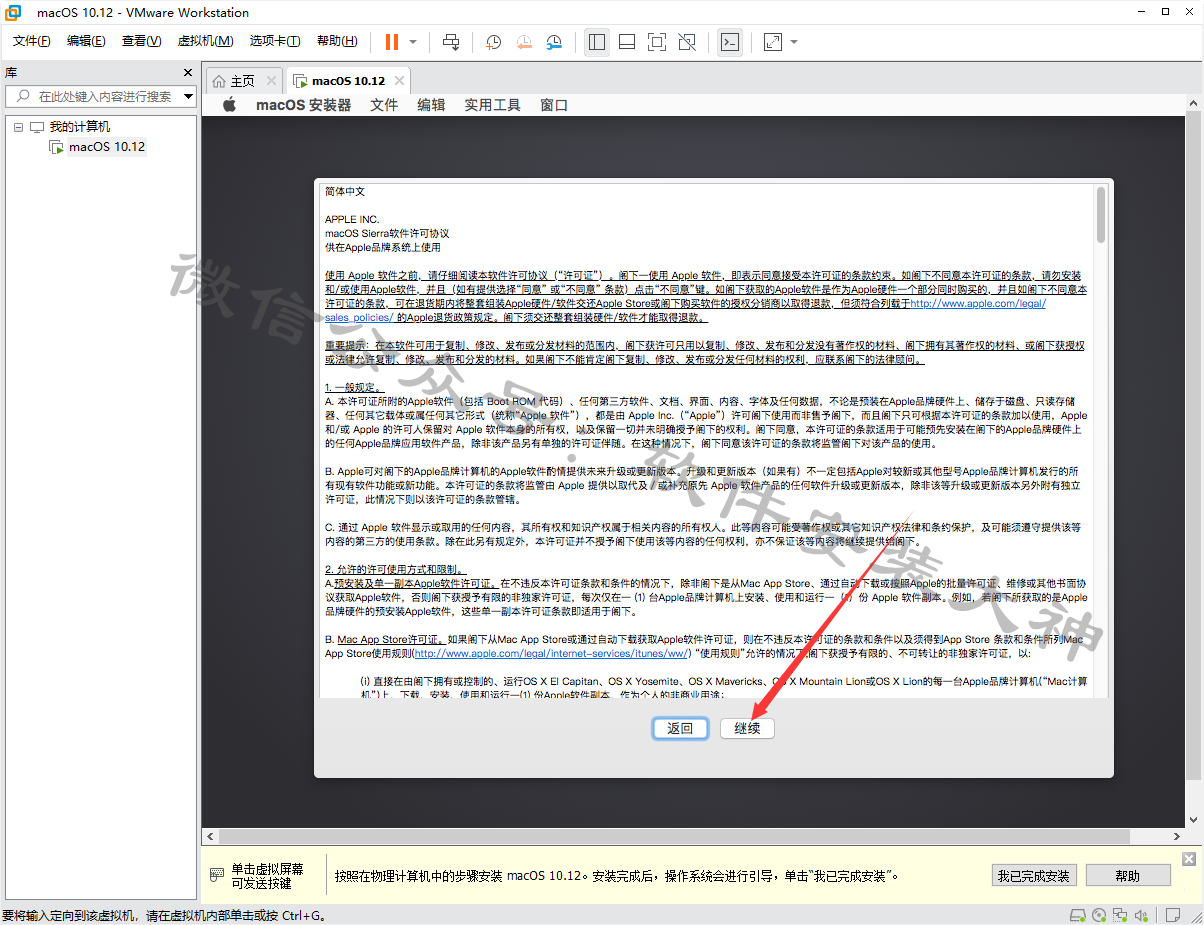Open the 虚拟机(M) menu
The width and height of the screenshot is (1204, 925).
coord(205,41)
